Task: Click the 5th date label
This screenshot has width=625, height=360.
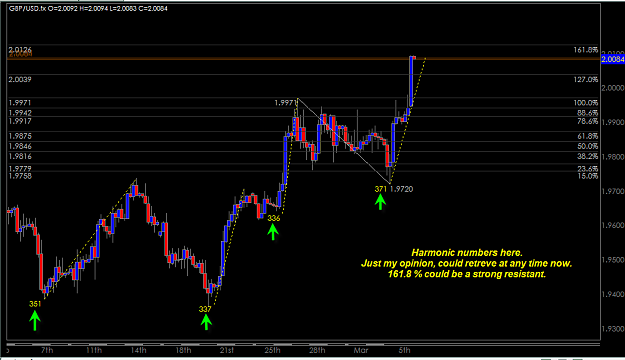Action: (x=404, y=350)
